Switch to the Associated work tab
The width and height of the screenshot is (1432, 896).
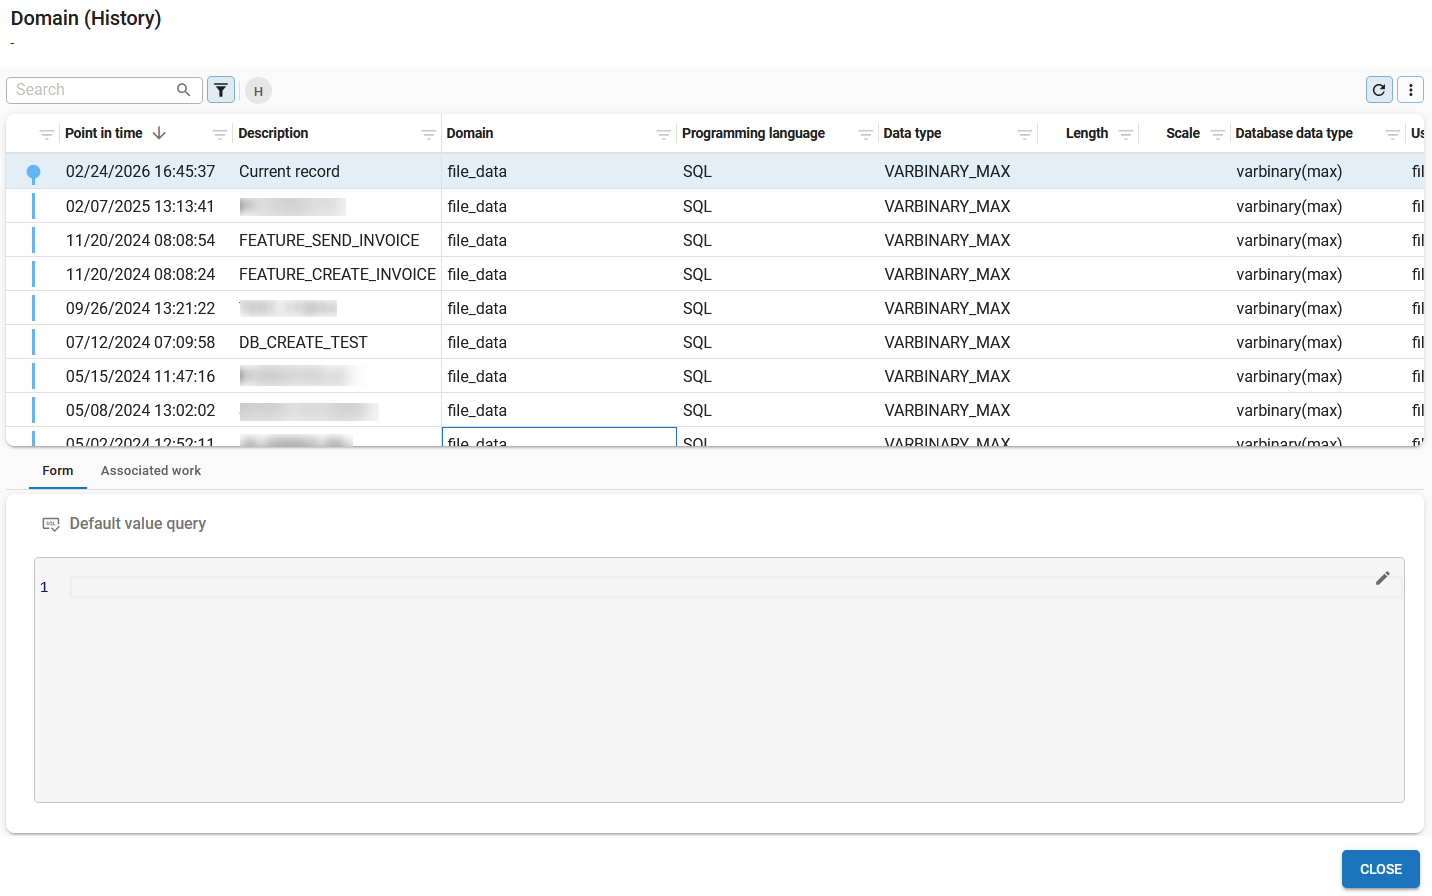pyautogui.click(x=150, y=471)
